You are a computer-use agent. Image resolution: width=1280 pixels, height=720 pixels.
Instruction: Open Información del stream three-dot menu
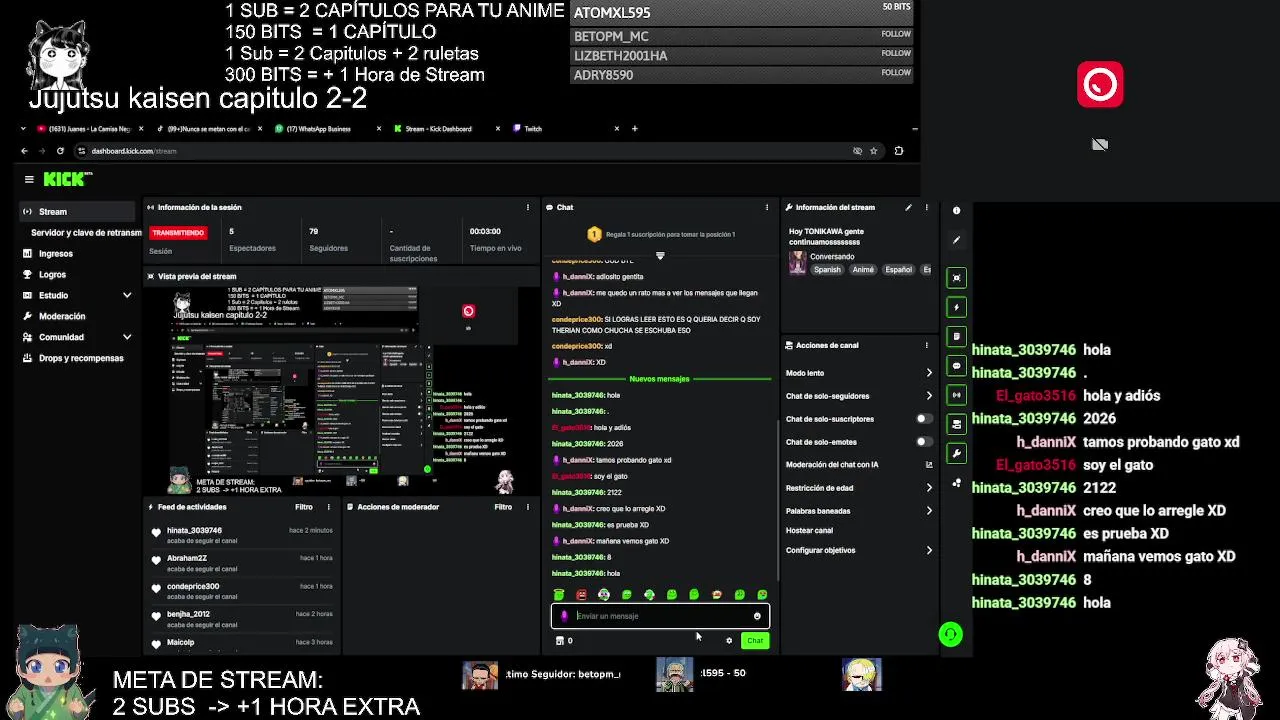pos(927,207)
